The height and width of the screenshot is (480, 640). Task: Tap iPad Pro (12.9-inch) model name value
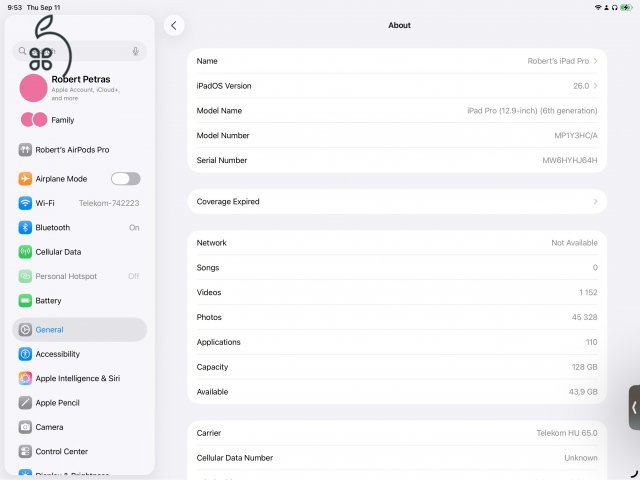[x=532, y=111]
